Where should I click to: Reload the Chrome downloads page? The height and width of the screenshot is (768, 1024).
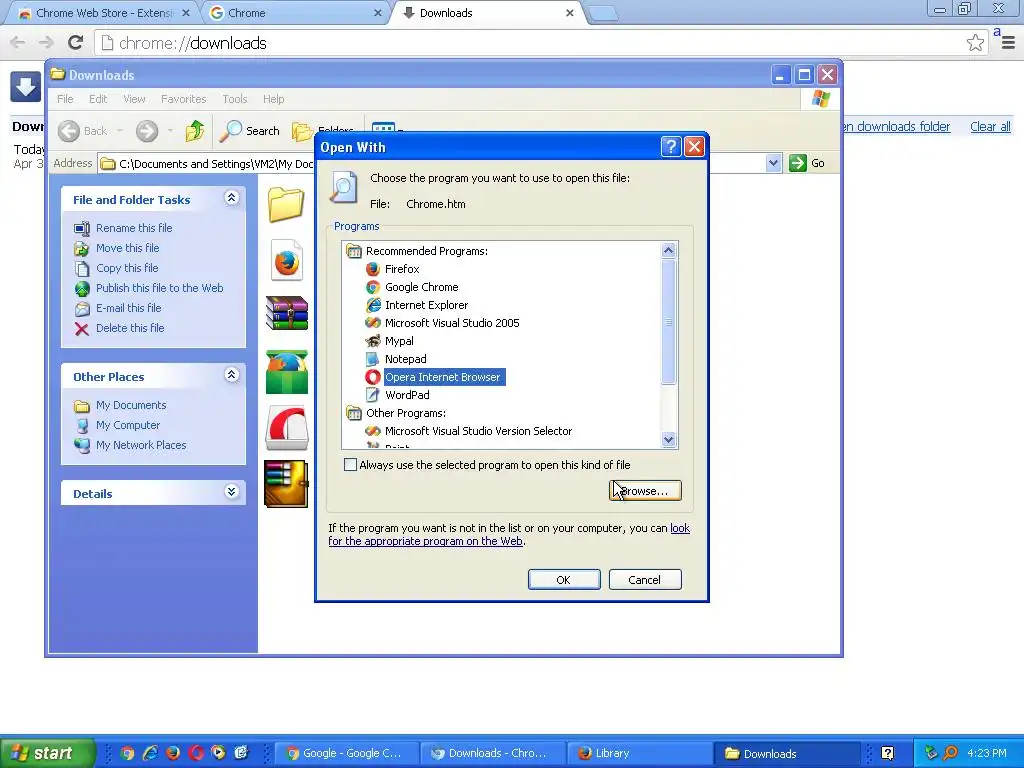76,43
